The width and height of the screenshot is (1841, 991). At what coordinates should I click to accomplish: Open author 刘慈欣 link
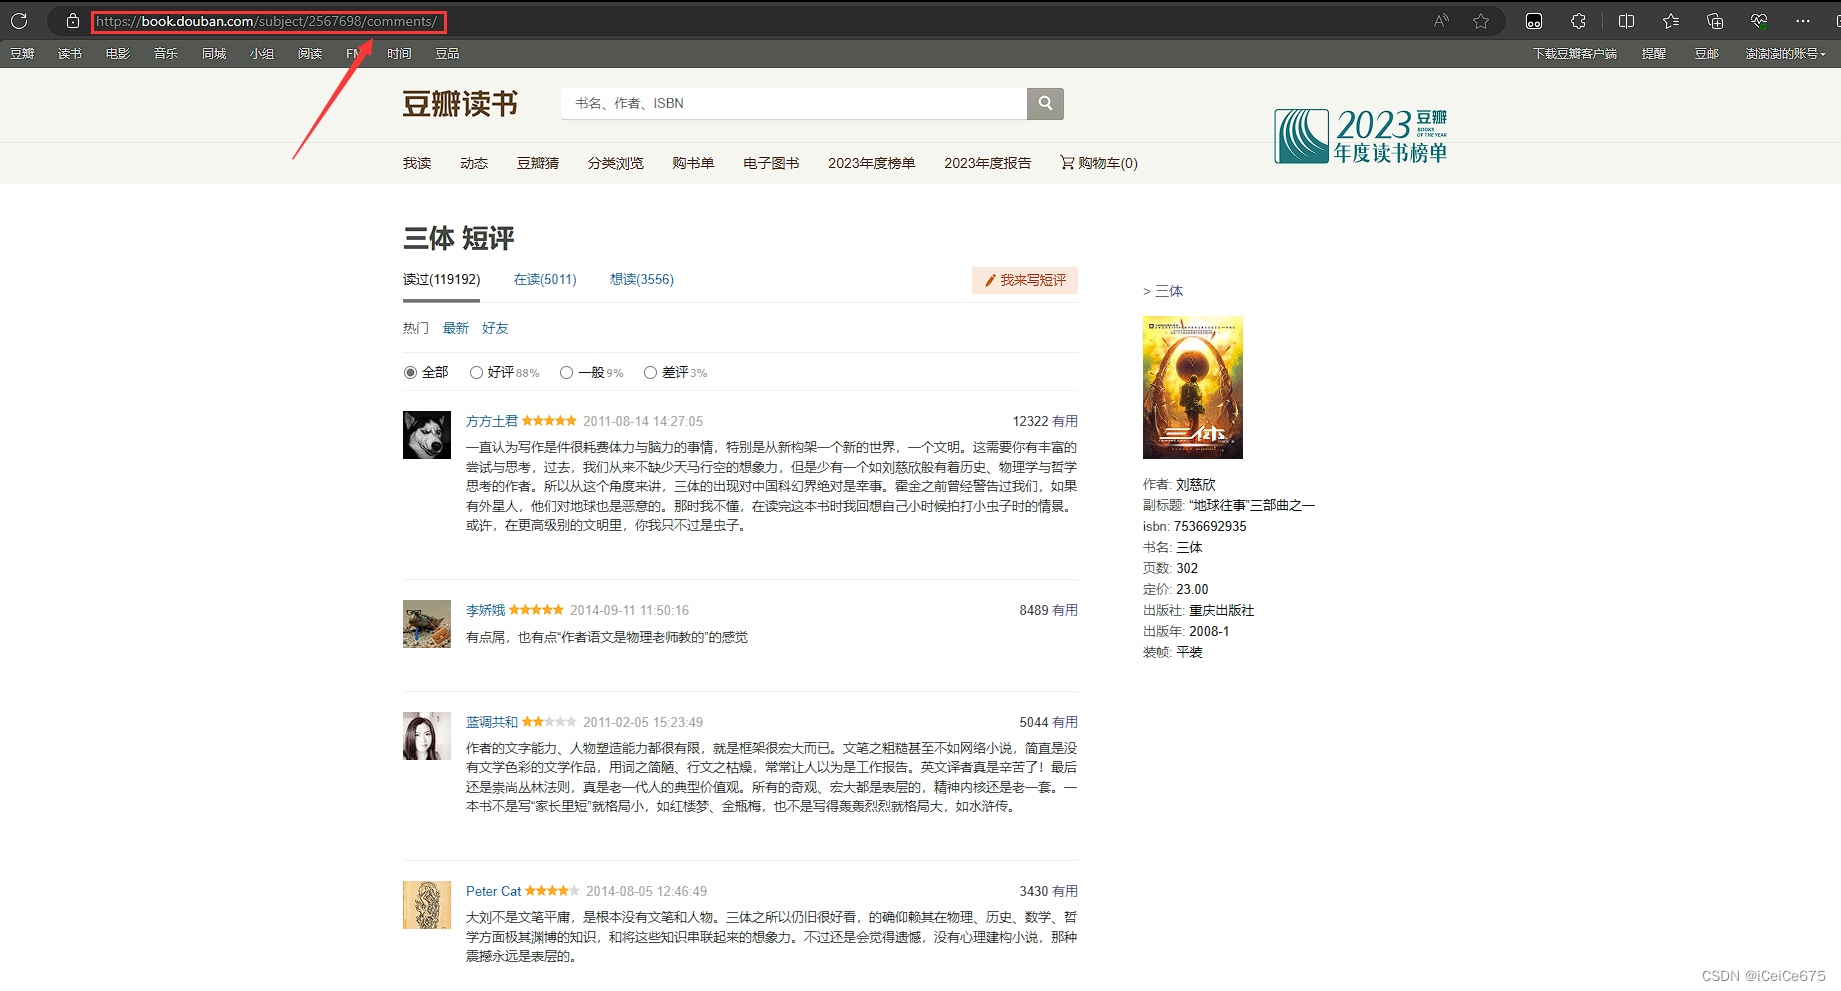click(x=1196, y=485)
